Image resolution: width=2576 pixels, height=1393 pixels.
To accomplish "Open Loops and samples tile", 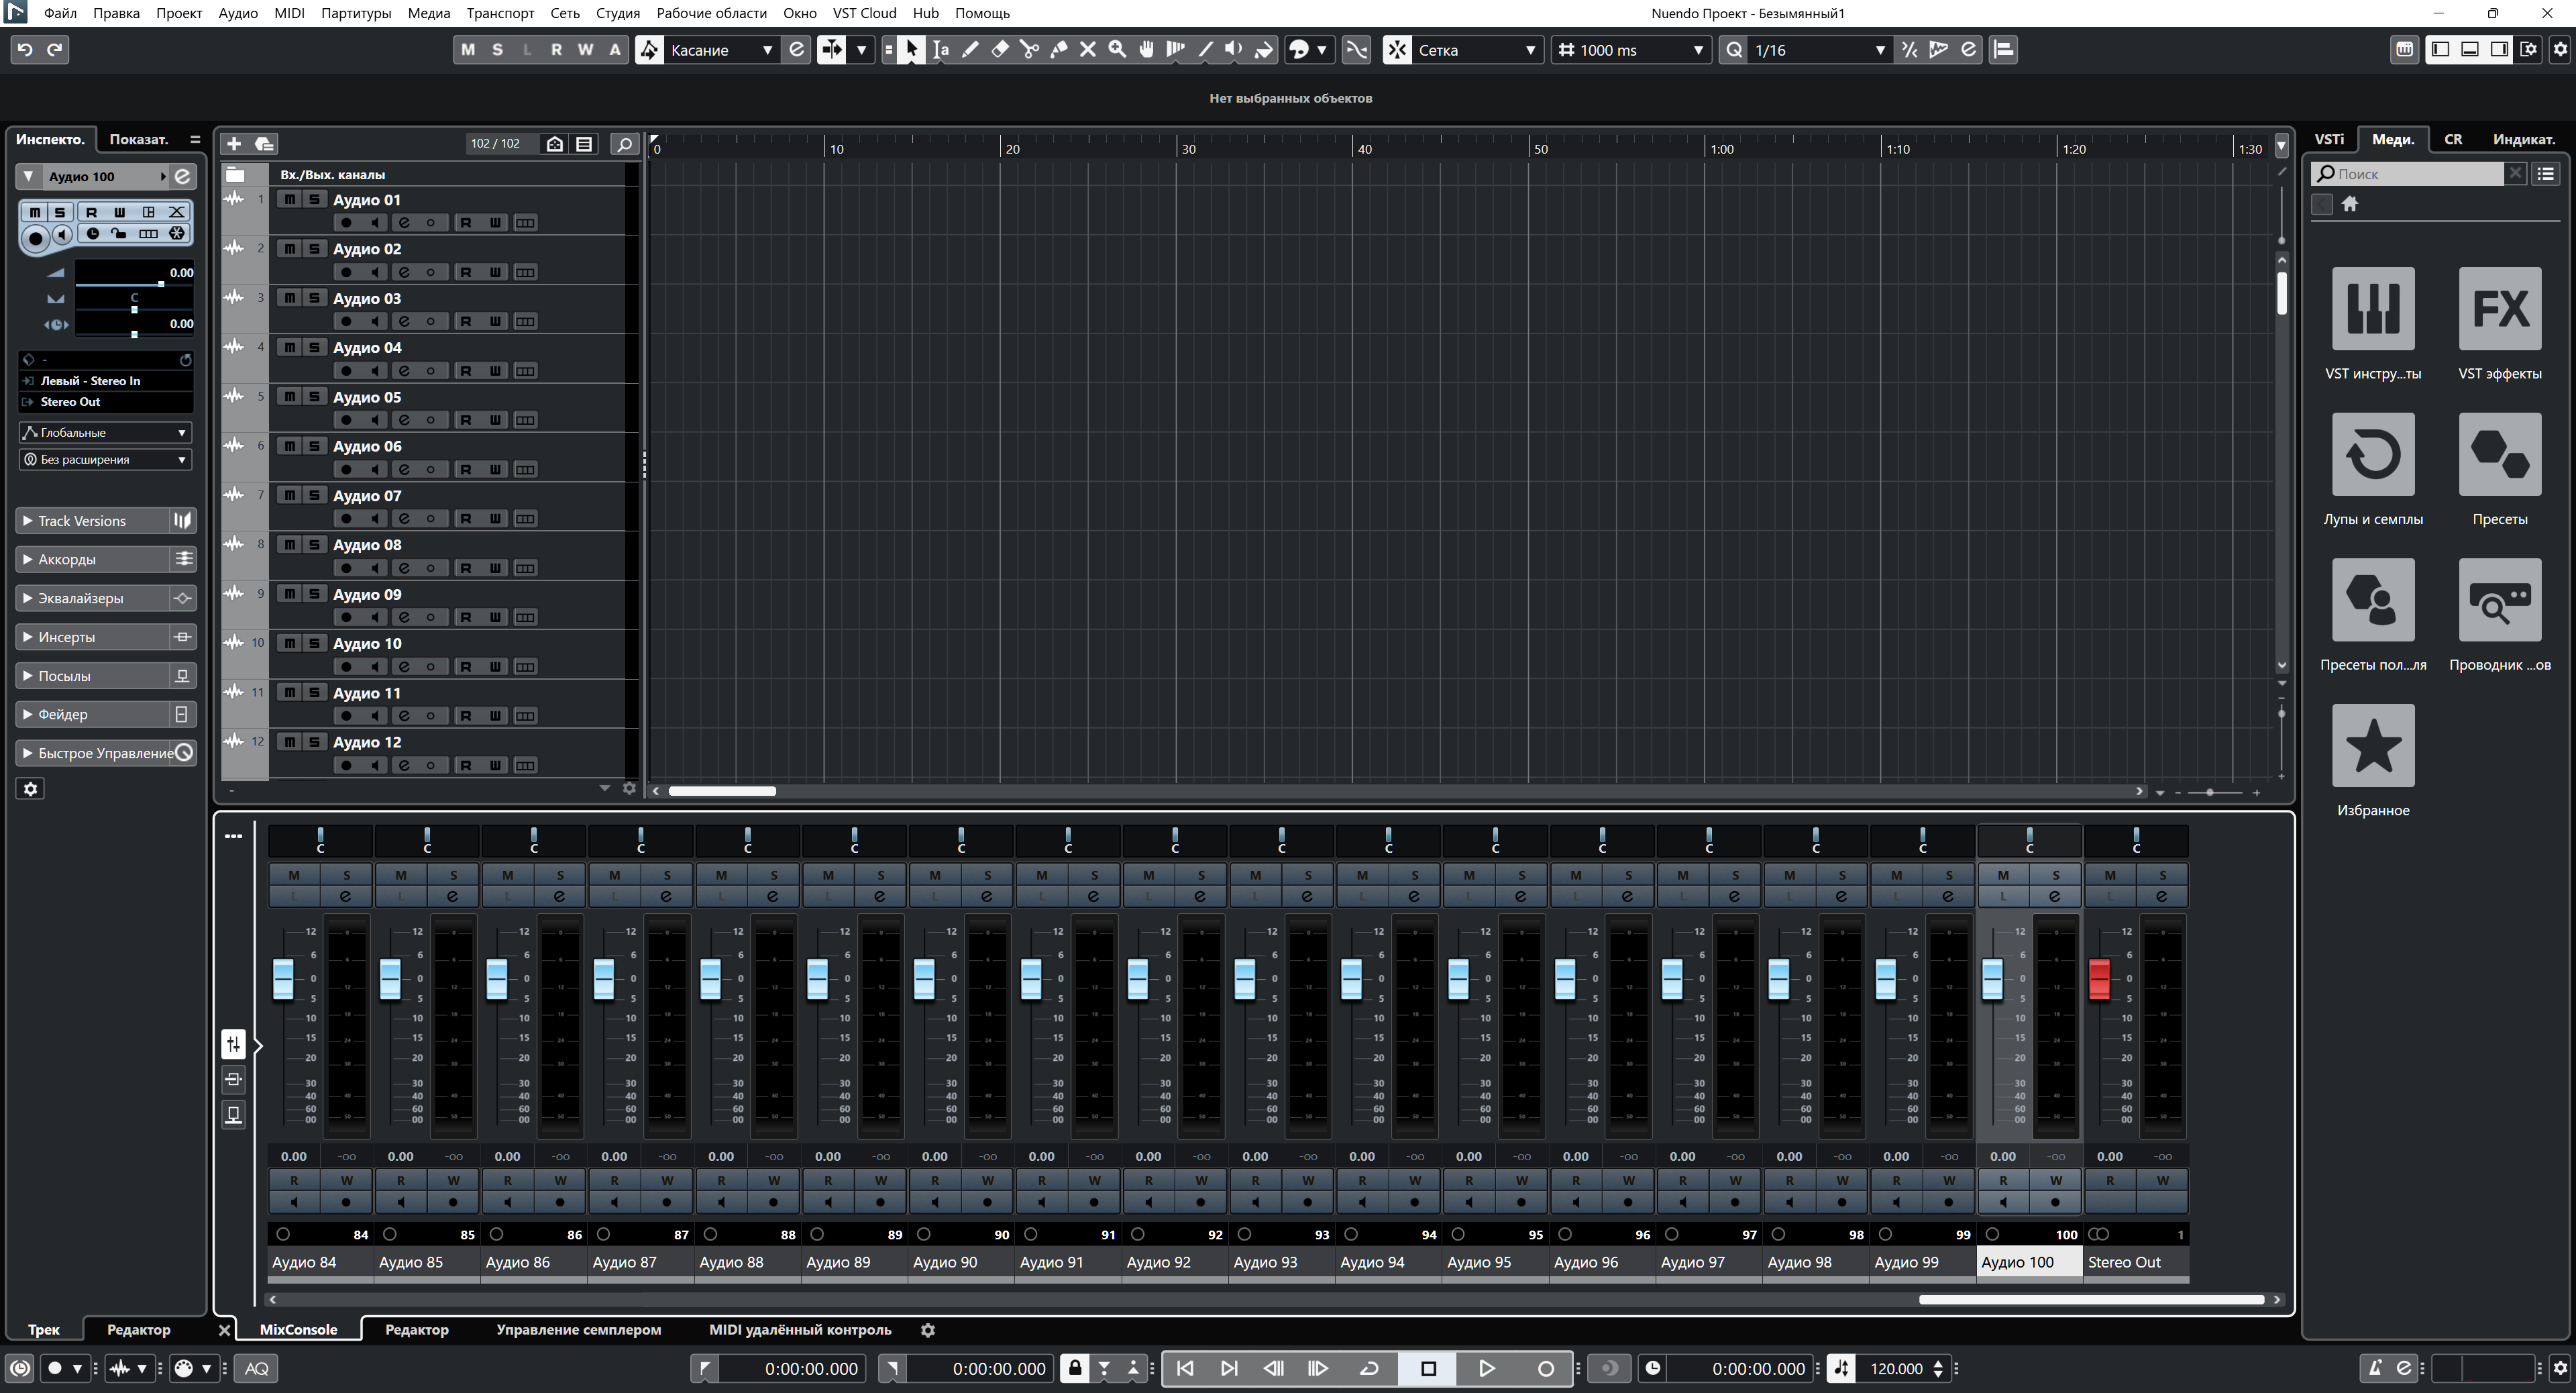I will (x=2372, y=455).
